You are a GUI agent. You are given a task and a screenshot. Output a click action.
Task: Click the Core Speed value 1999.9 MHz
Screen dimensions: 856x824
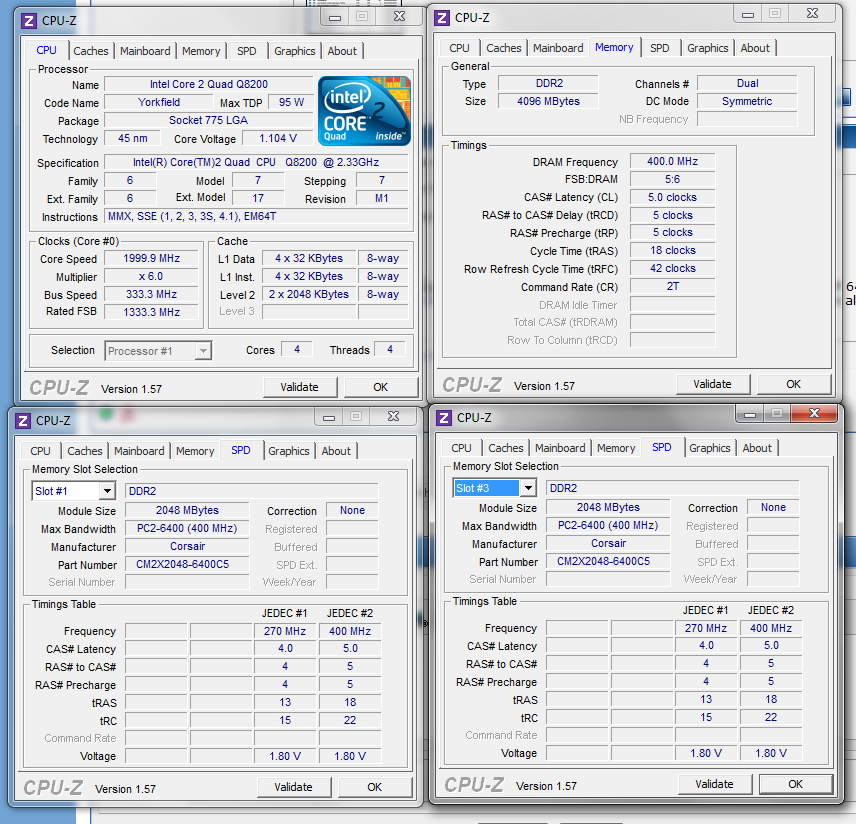click(151, 258)
